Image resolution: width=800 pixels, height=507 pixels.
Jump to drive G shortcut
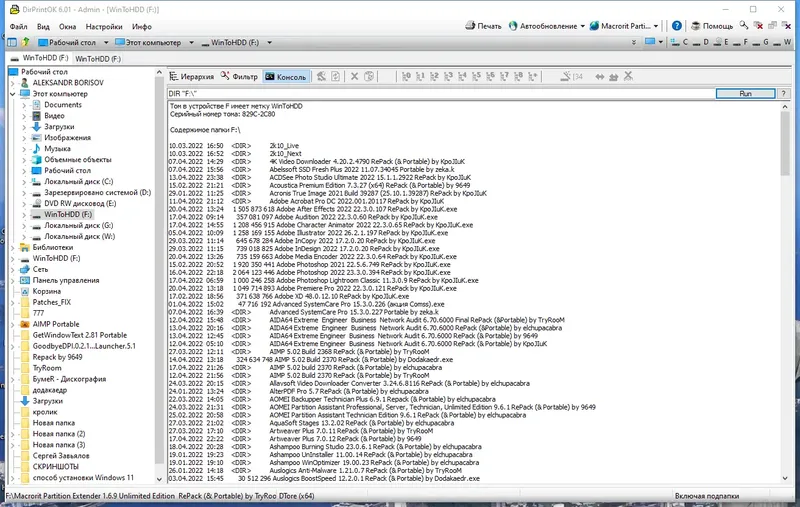(x=761, y=42)
